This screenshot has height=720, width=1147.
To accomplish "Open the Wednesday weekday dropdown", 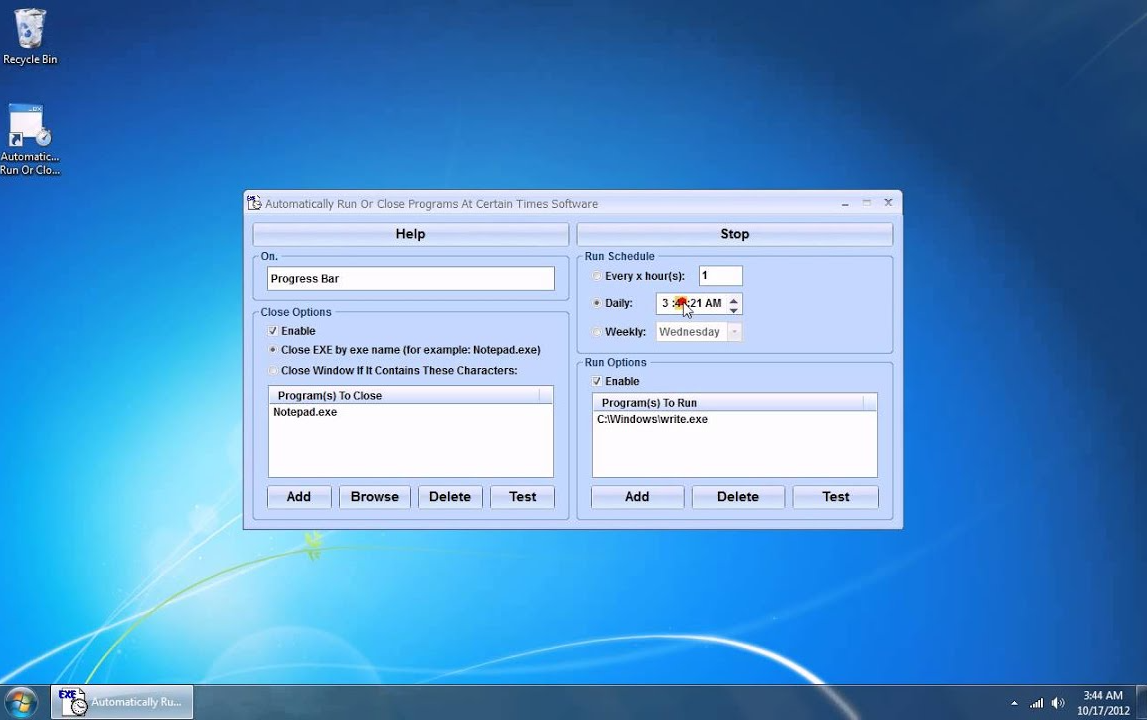I will coord(734,332).
